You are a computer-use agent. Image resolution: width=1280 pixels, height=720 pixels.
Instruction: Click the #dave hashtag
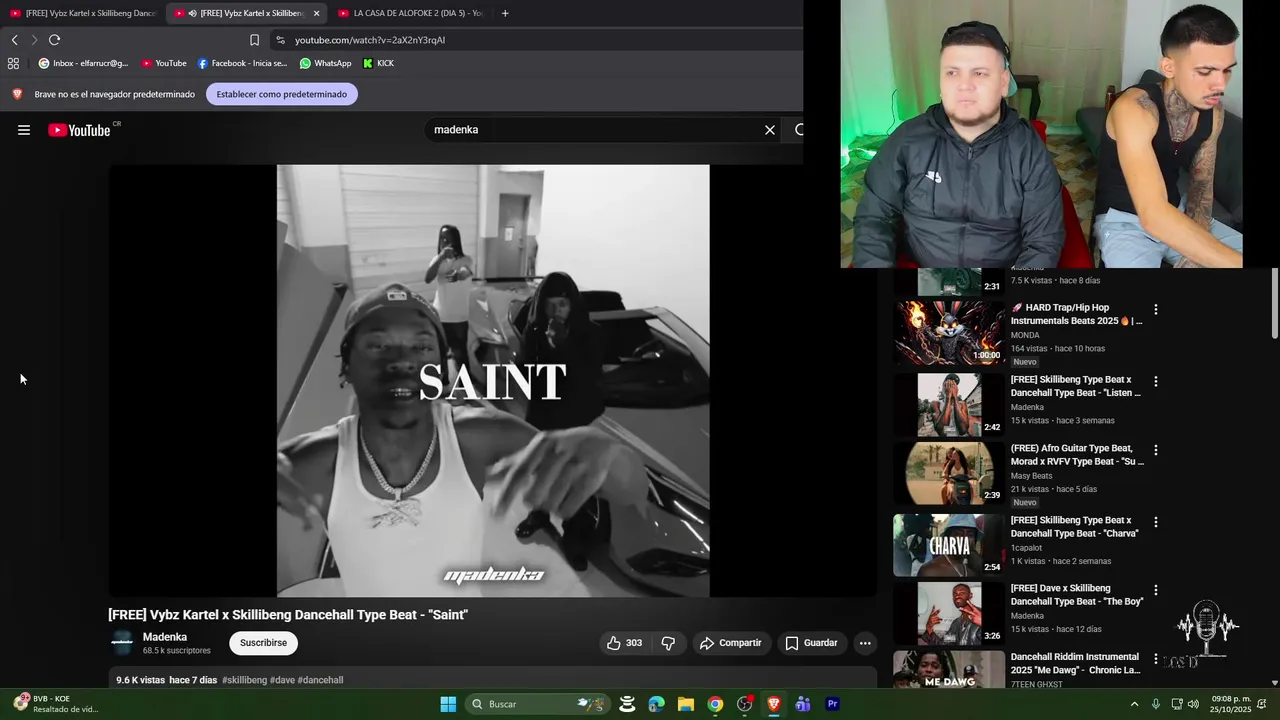coord(282,680)
